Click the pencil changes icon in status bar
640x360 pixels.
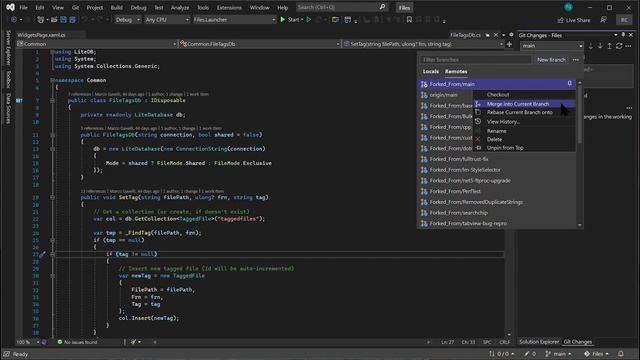click(527, 353)
